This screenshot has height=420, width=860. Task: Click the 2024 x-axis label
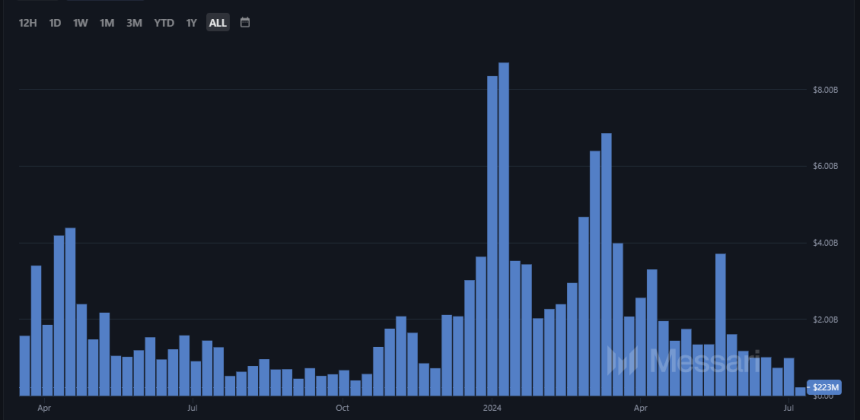click(x=492, y=408)
